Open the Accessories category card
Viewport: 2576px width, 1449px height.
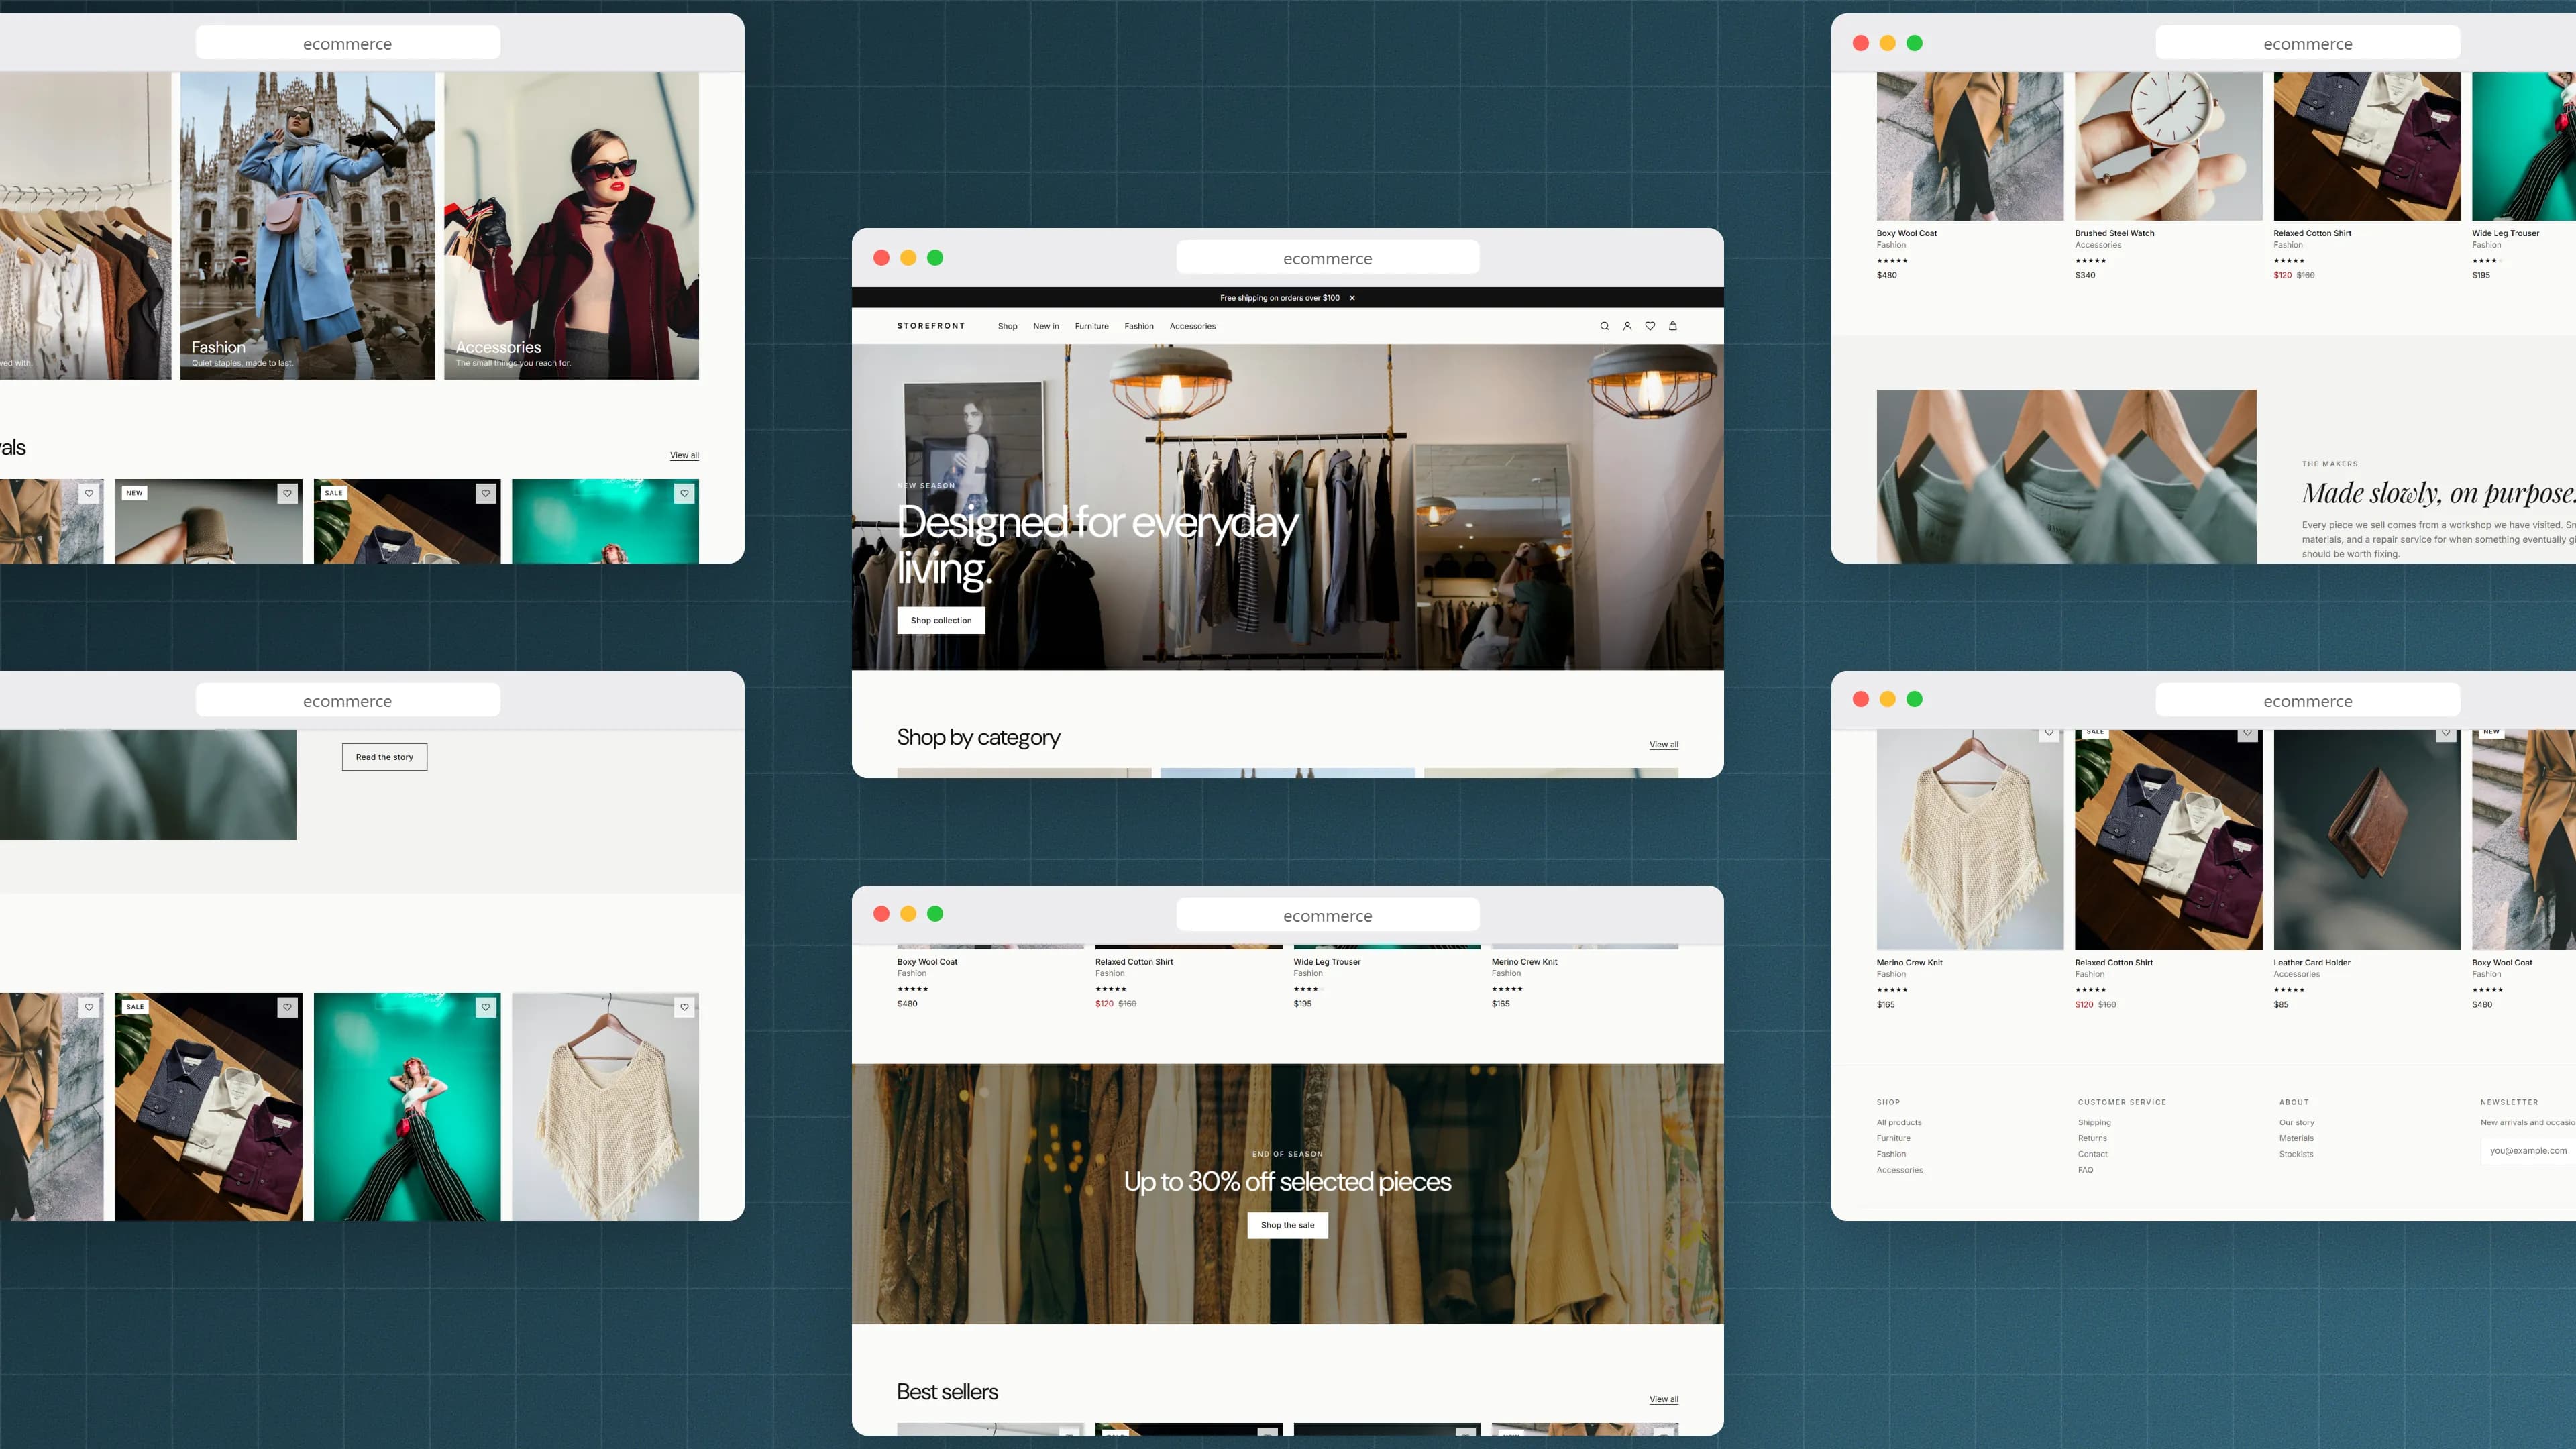(571, 226)
